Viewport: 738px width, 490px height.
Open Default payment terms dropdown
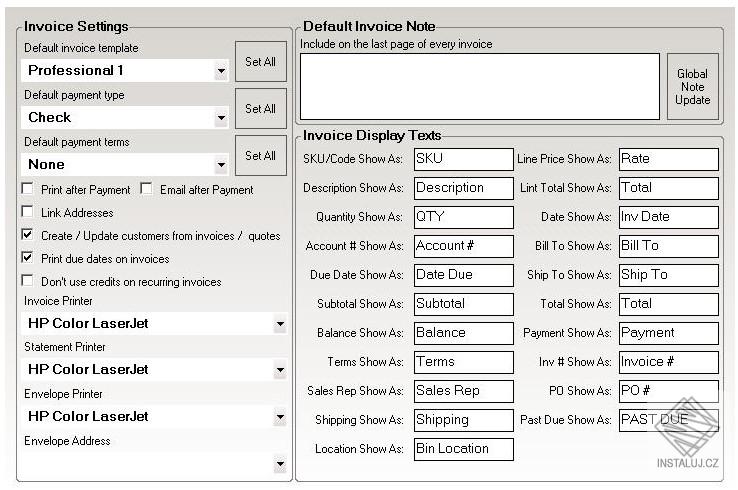[x=220, y=165]
